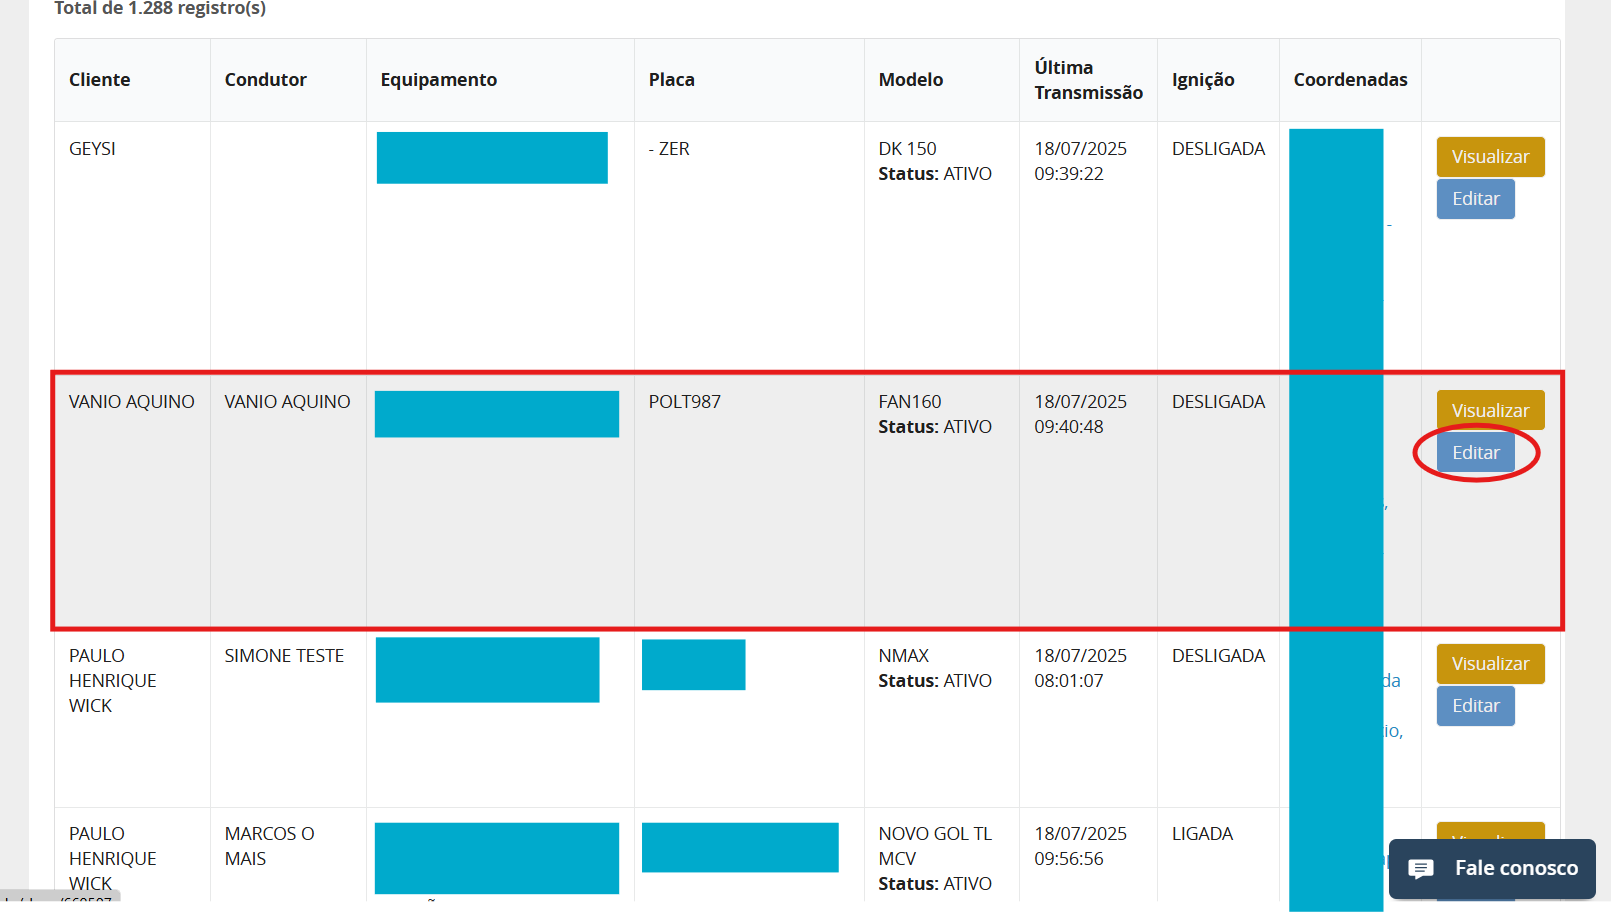Screen dimensions: 1611x912
Task: Click the LIGADA ignition status cell
Action: point(1202,834)
